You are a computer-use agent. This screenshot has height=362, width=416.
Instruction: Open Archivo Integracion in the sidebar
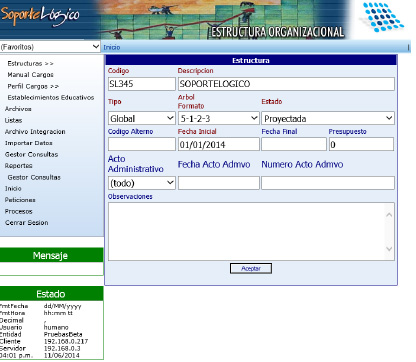point(35,132)
